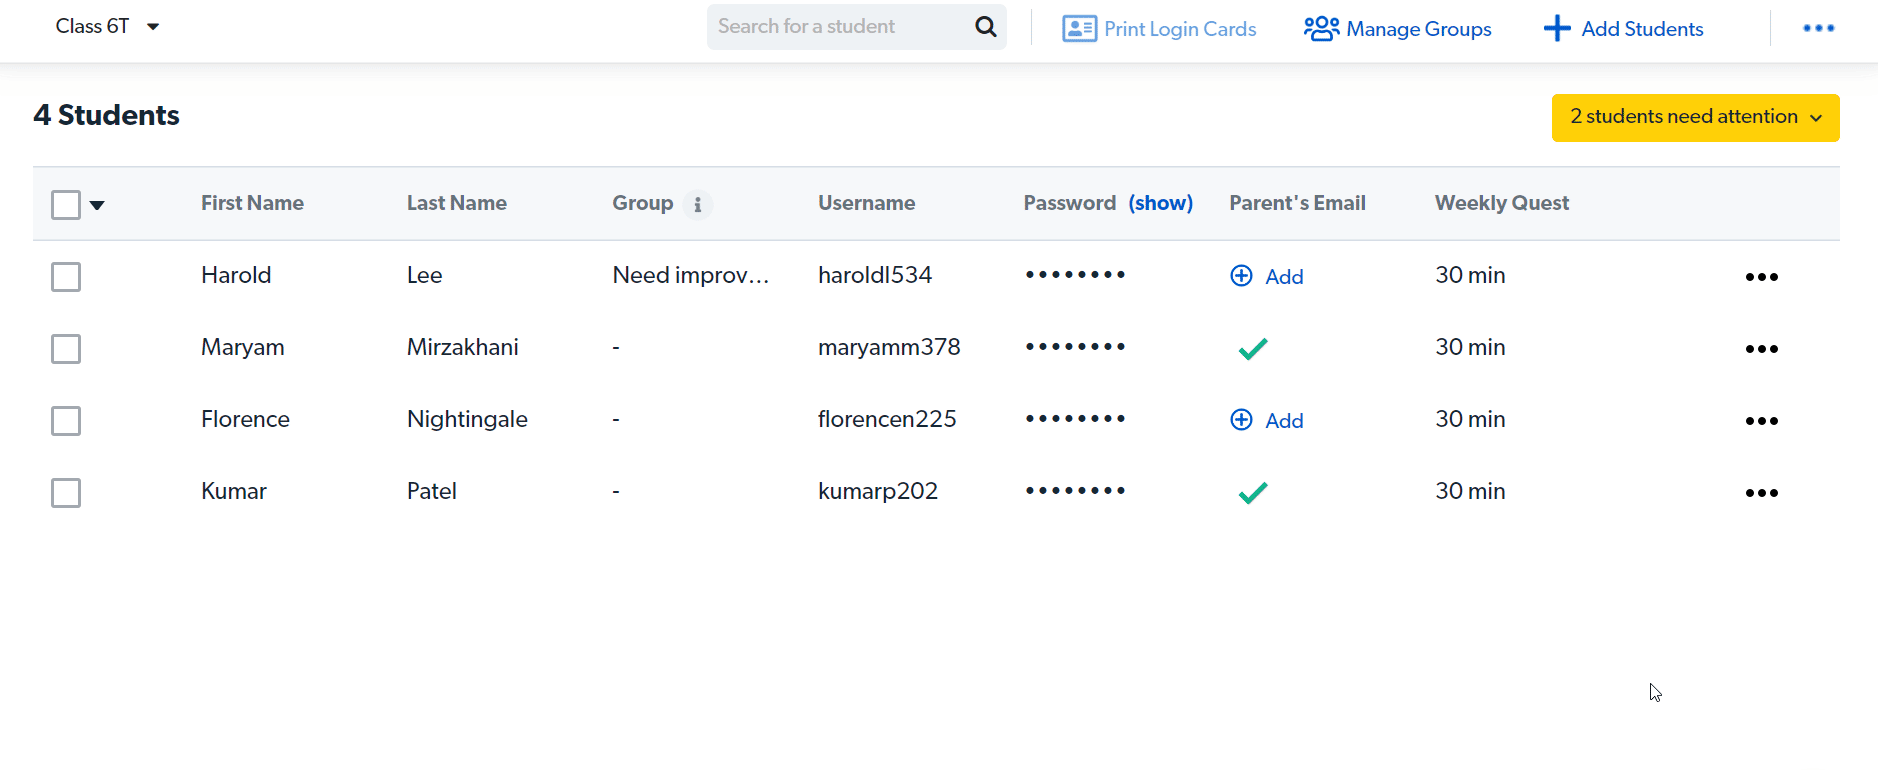
Task: Click the plus icon beside Add Students
Action: pos(1557,29)
